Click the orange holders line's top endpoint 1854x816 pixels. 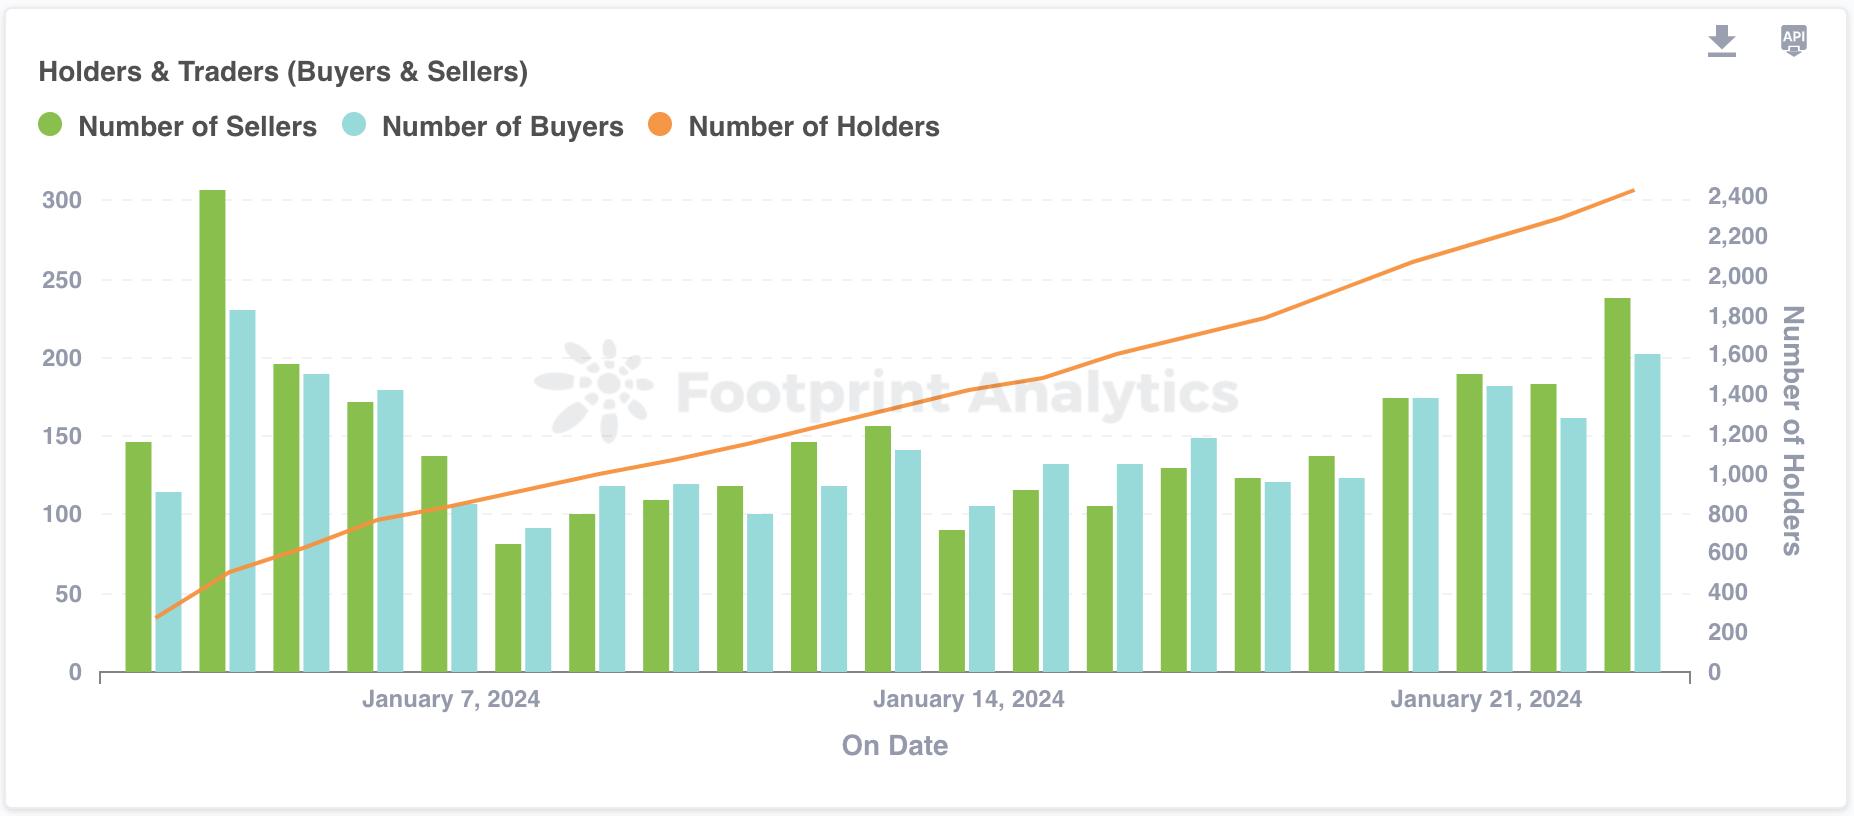point(1633,190)
